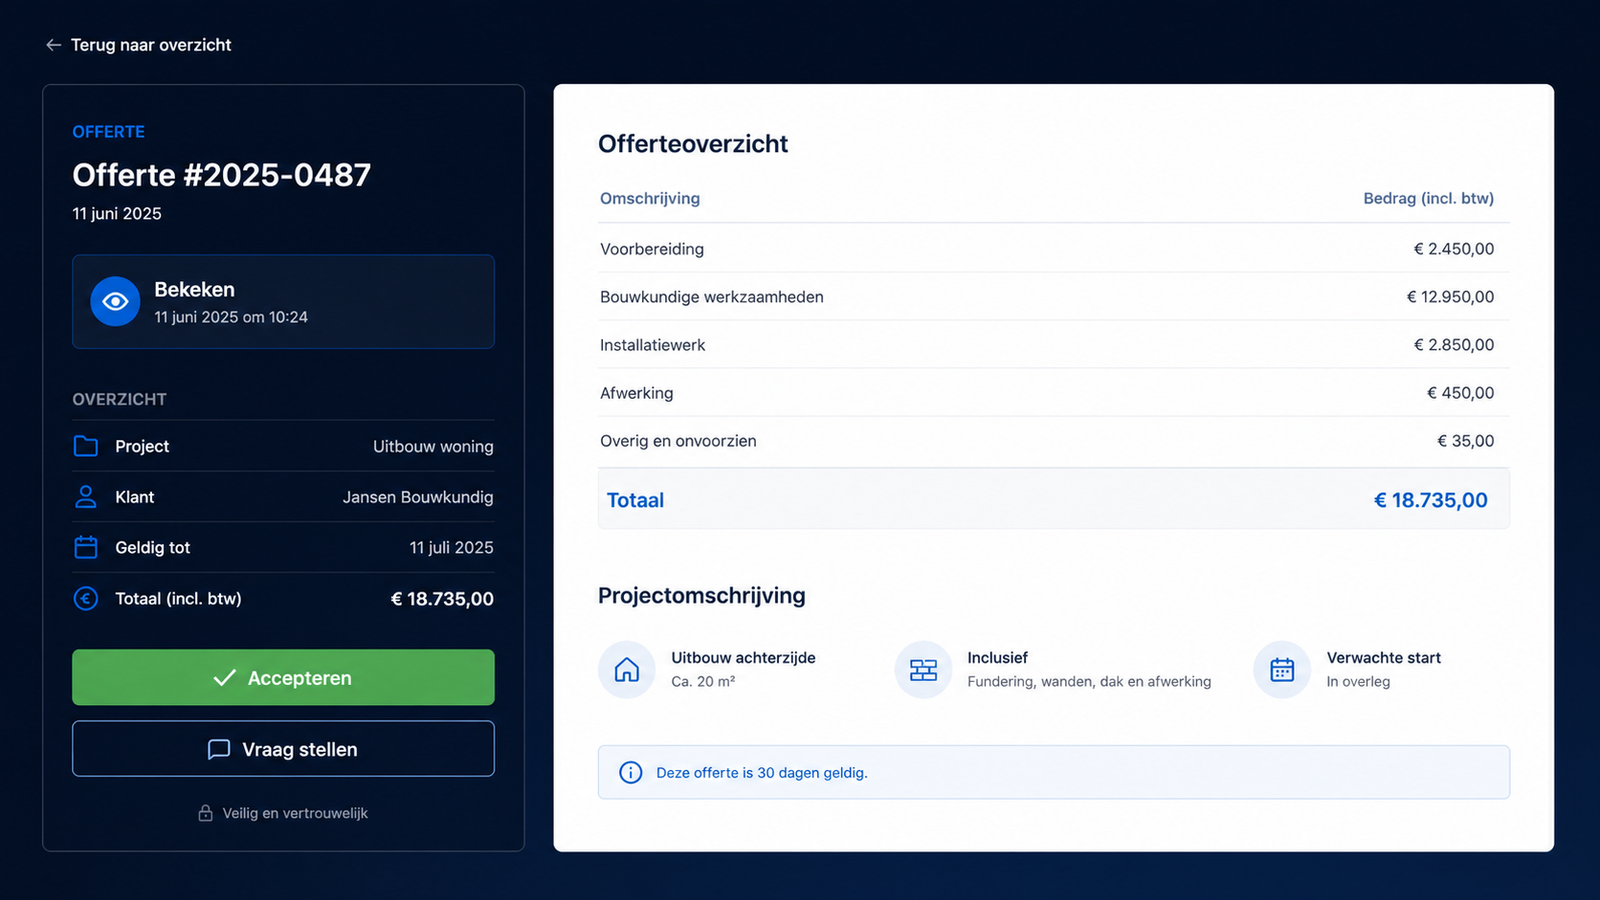Click the folder icon beside Project
This screenshot has width=1600, height=900.
tap(86, 446)
